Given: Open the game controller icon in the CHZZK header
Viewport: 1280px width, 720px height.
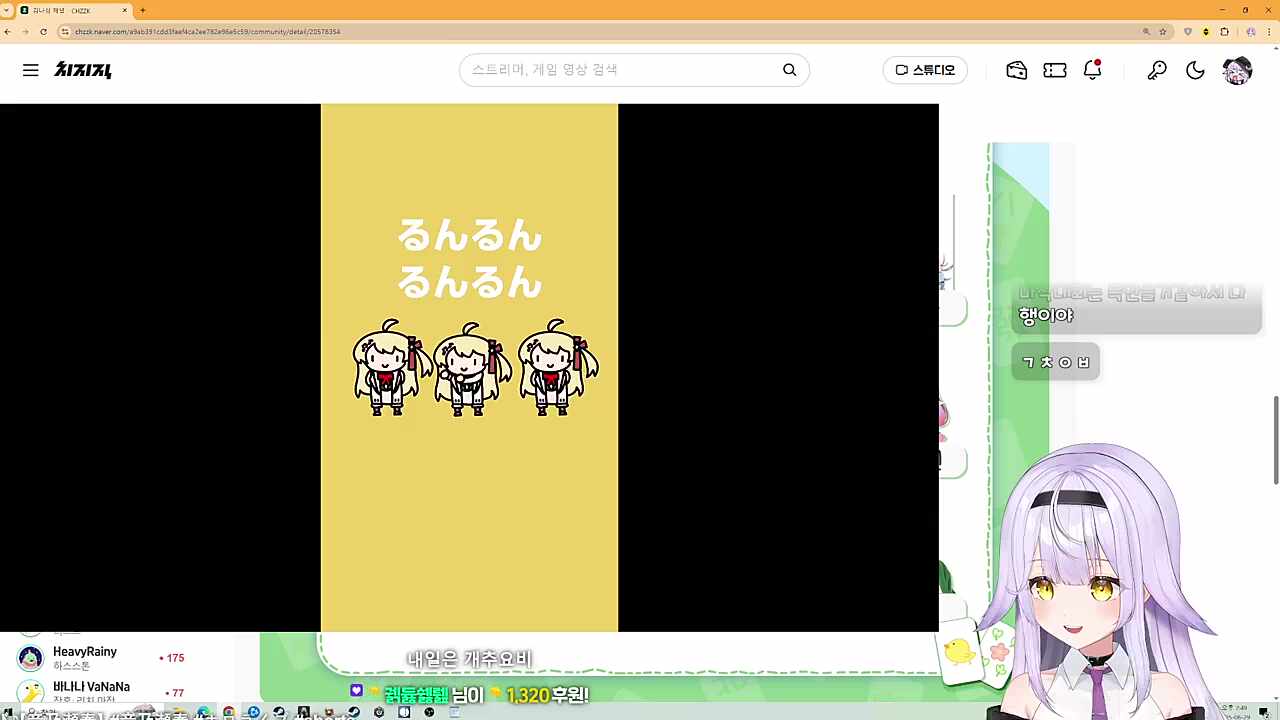Looking at the screenshot, I should (1017, 70).
